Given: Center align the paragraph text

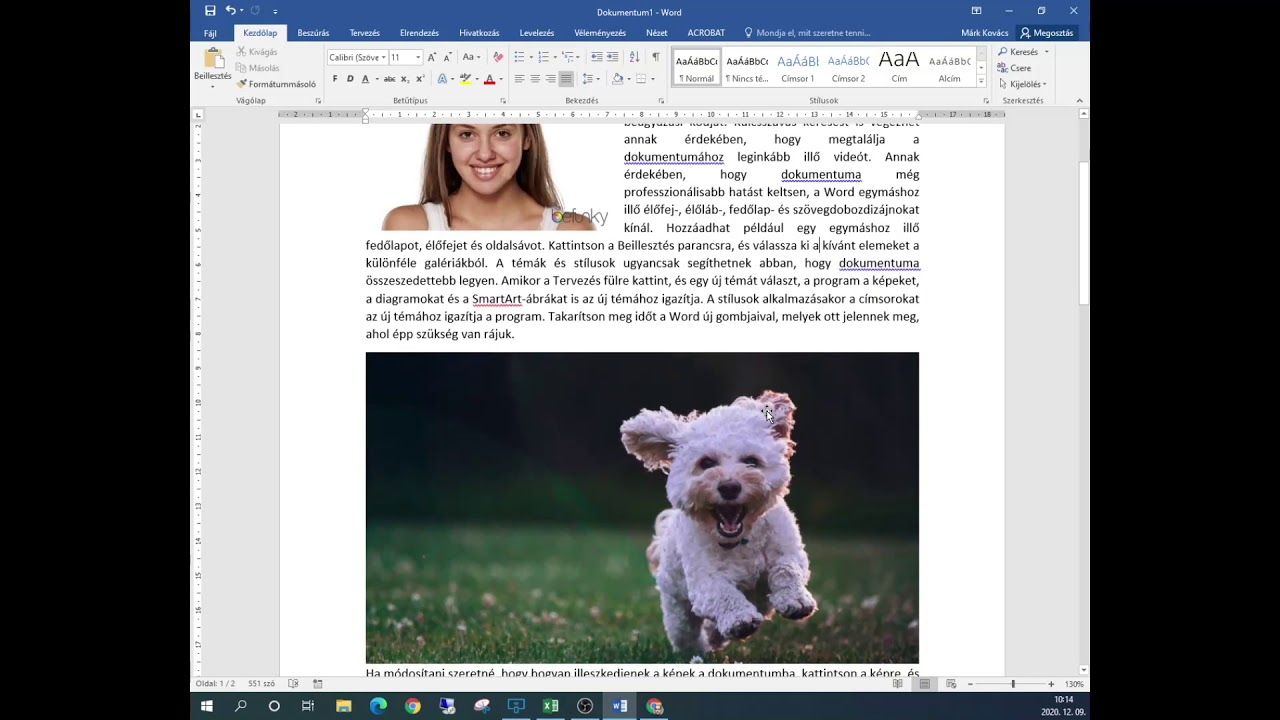Looking at the screenshot, I should (535, 79).
